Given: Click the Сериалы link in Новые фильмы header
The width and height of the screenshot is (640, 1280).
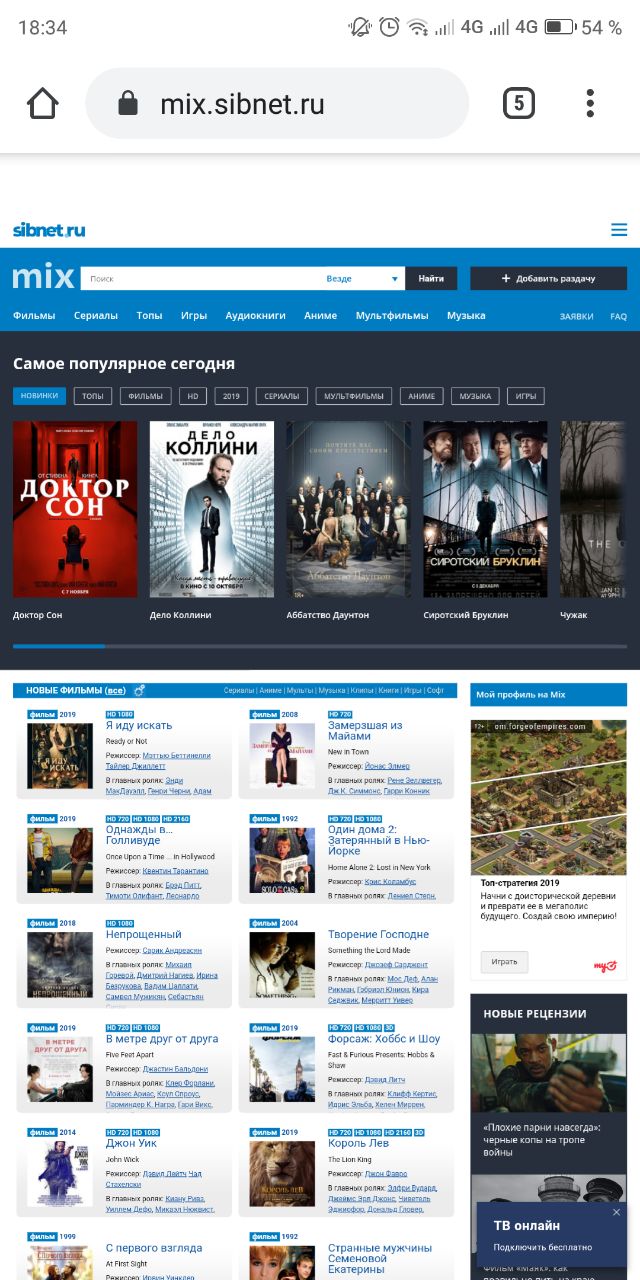Looking at the screenshot, I should pyautogui.click(x=239, y=691).
